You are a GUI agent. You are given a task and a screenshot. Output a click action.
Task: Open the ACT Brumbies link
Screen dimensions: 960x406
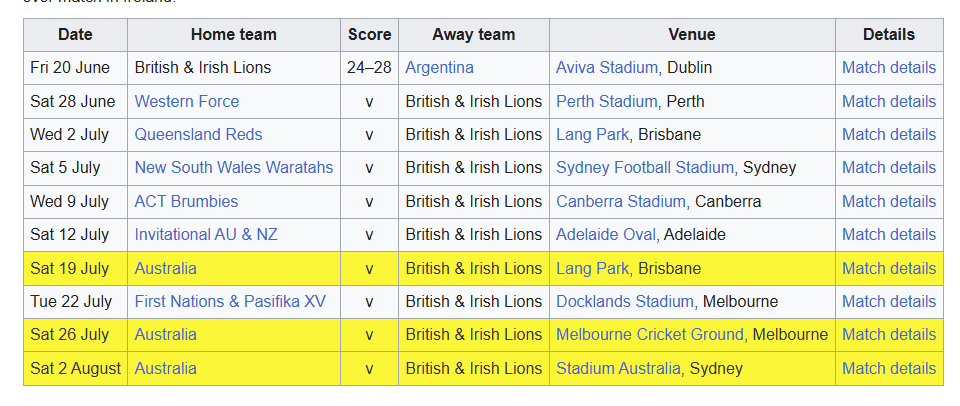pos(186,201)
